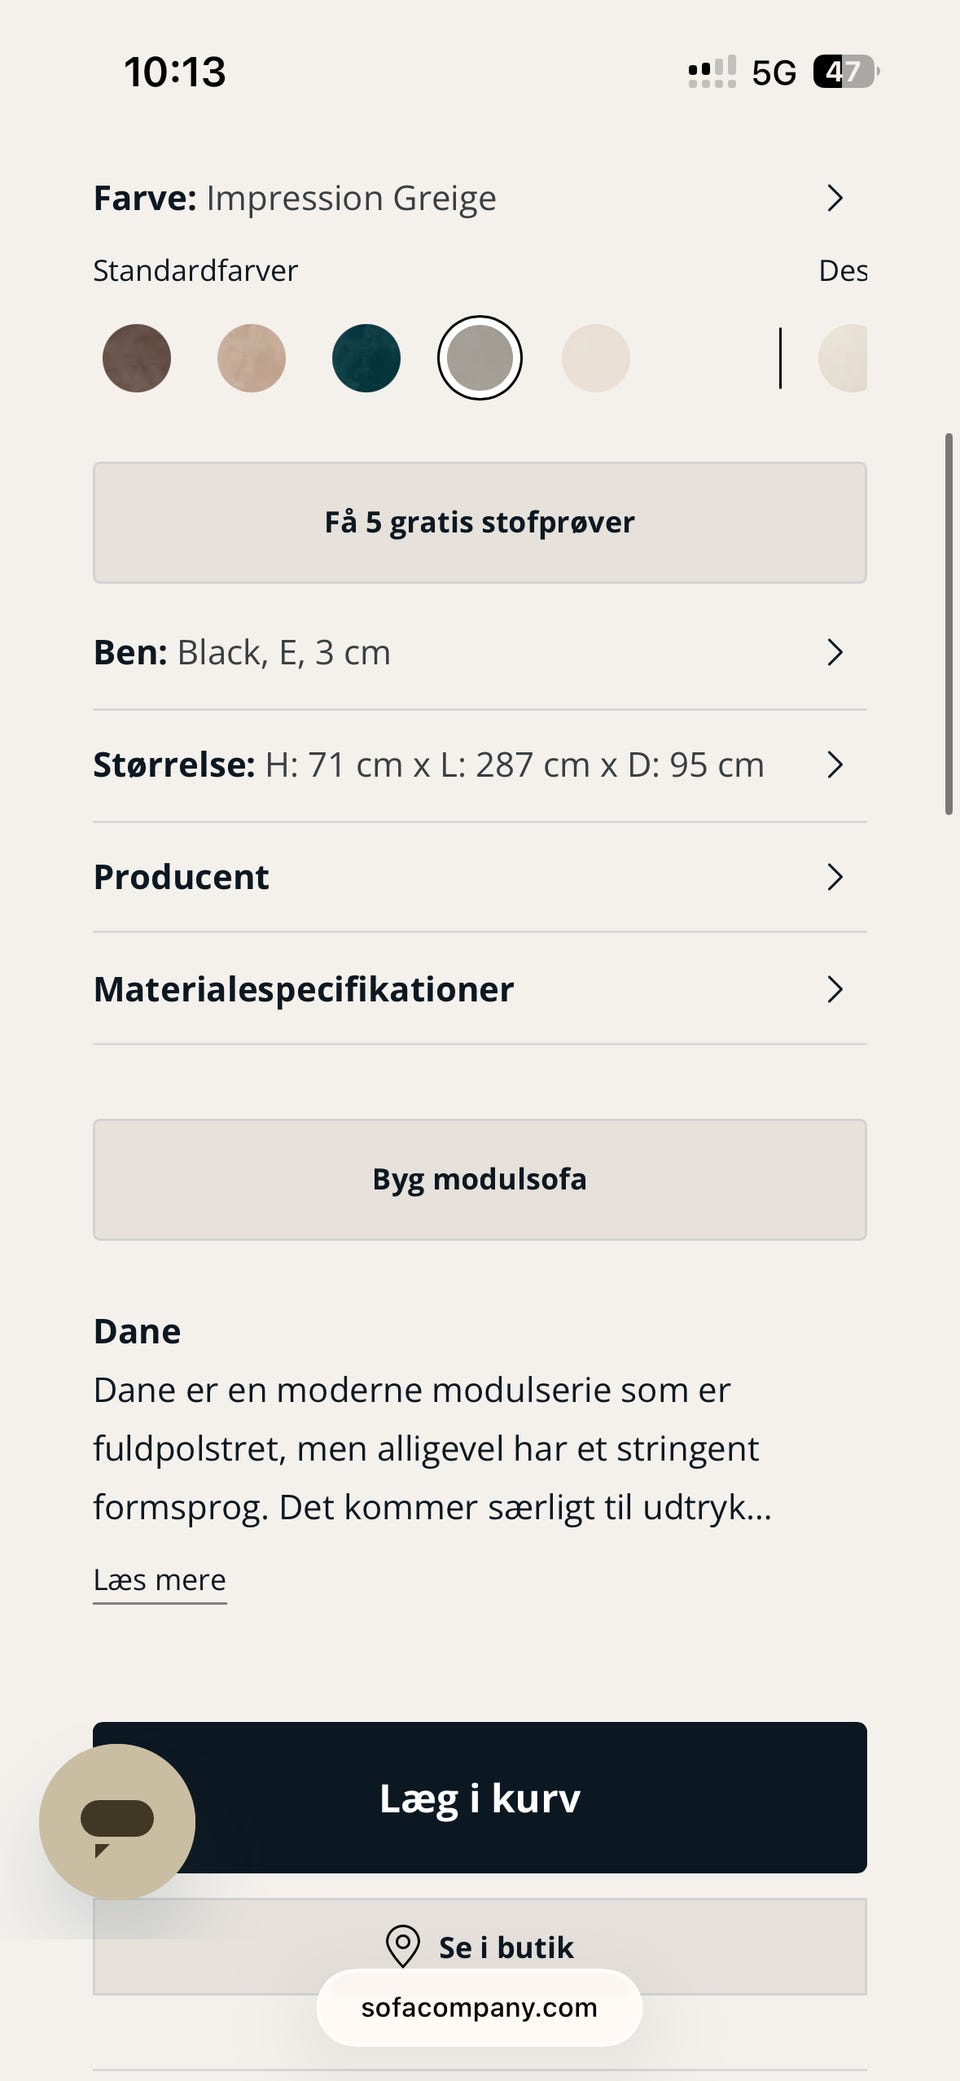960x2081 pixels.
Task: Open the chat bubble widget
Action: coord(117,1821)
